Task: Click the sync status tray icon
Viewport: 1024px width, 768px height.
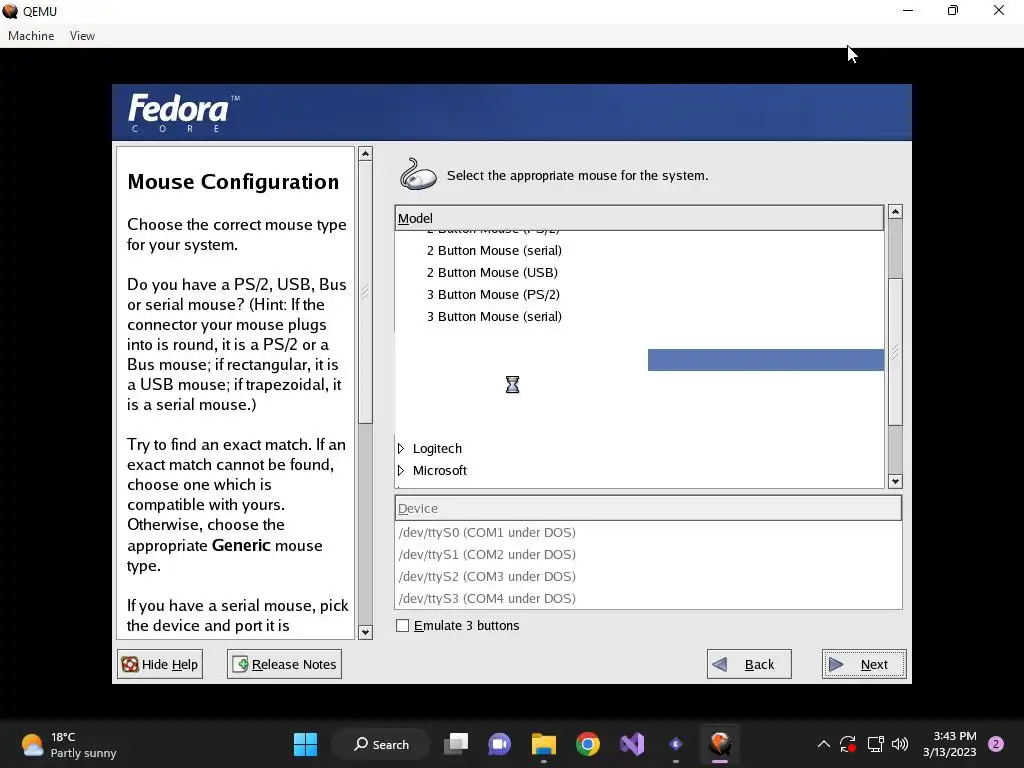Action: [x=848, y=744]
